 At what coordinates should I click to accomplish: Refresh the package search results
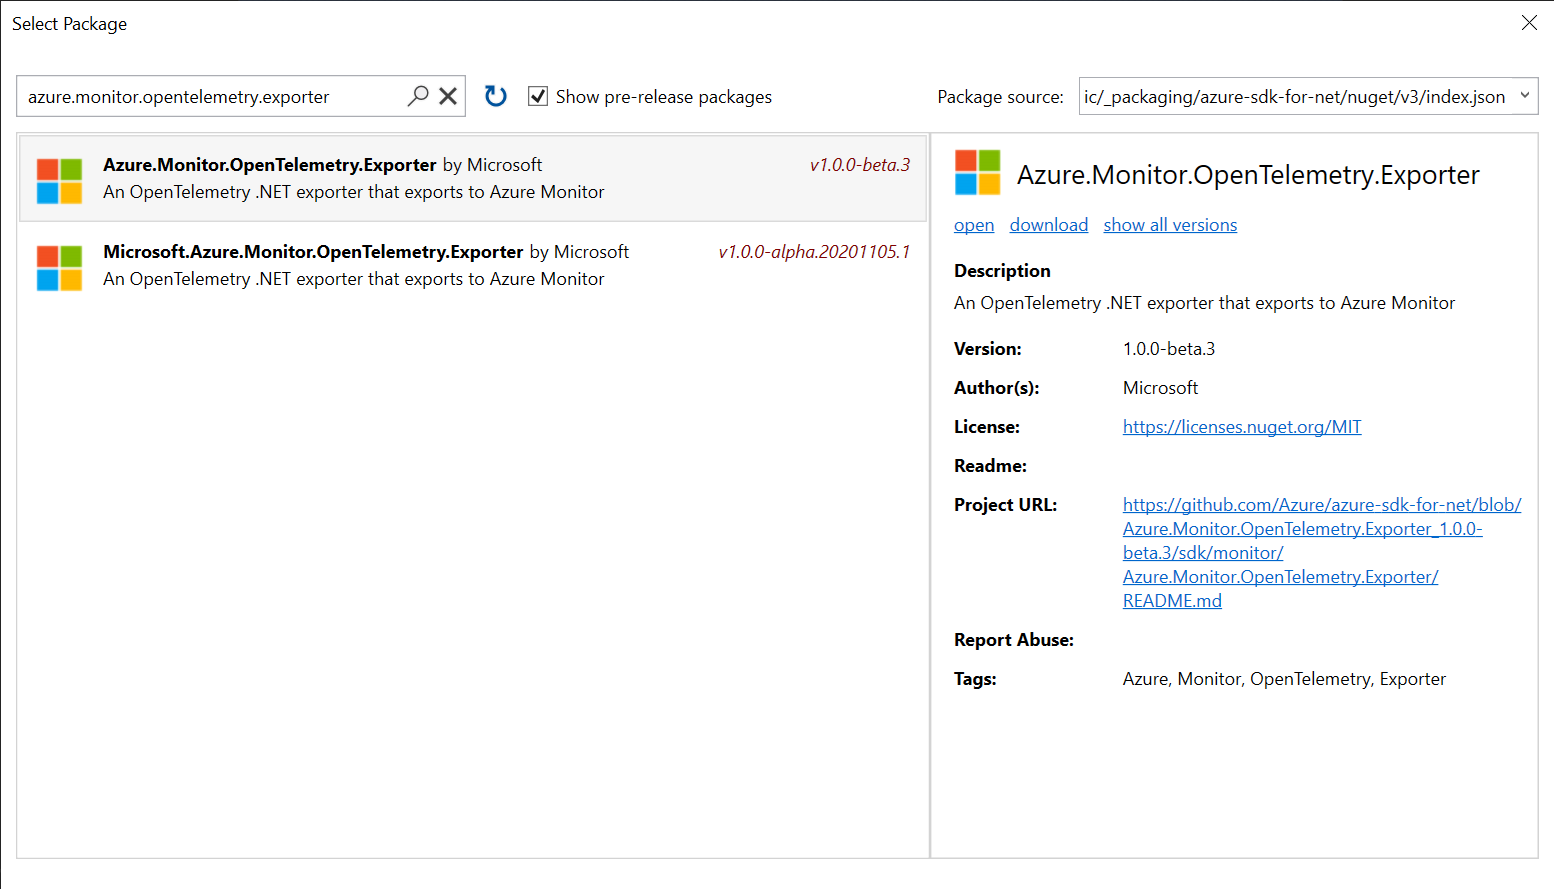495,95
